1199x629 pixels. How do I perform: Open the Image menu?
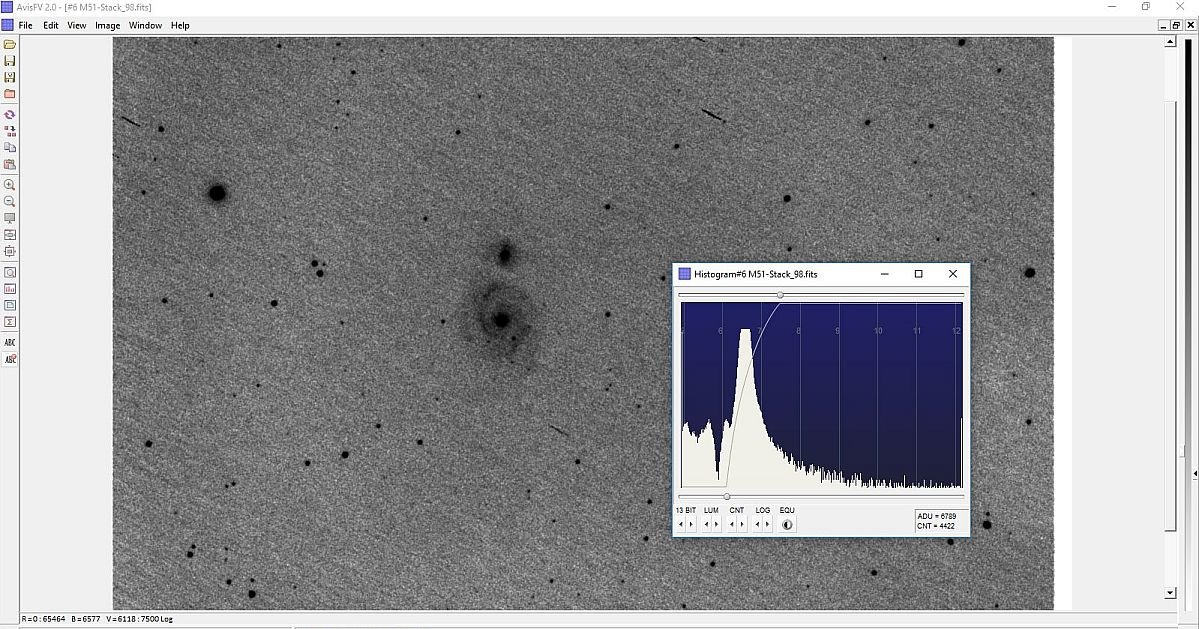pos(107,25)
